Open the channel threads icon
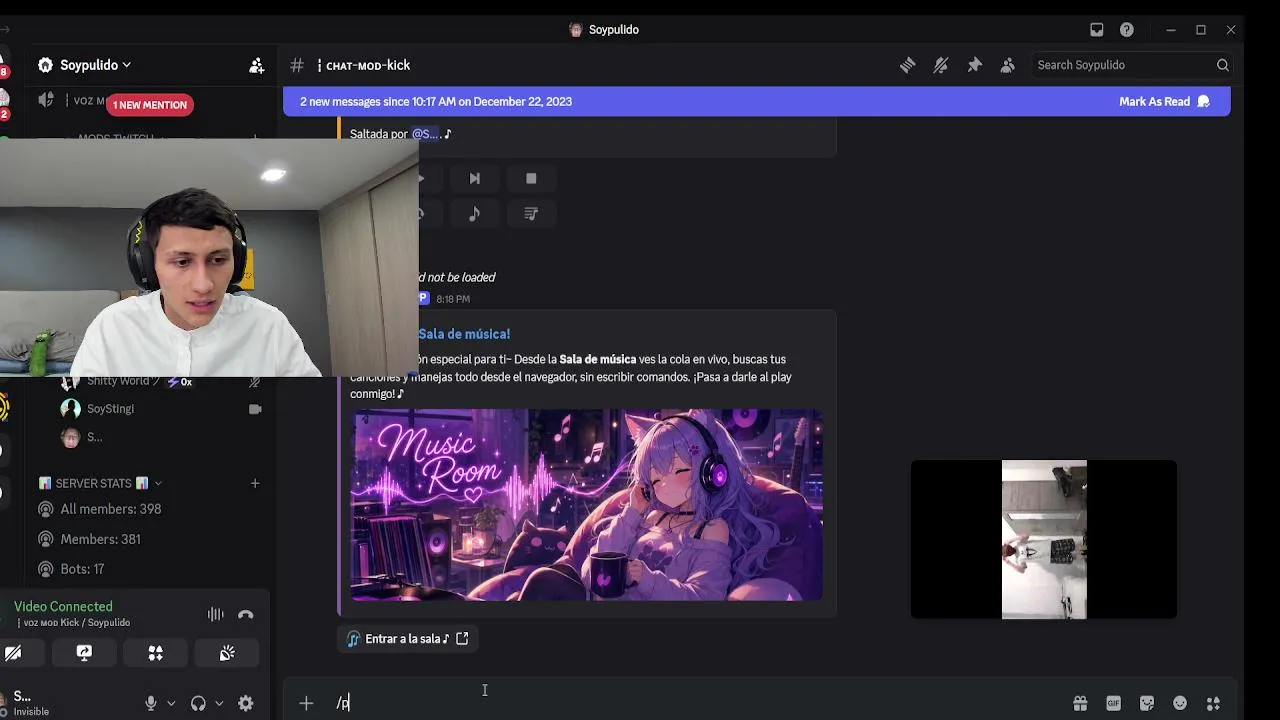Viewport: 1280px width, 720px height. 907,65
